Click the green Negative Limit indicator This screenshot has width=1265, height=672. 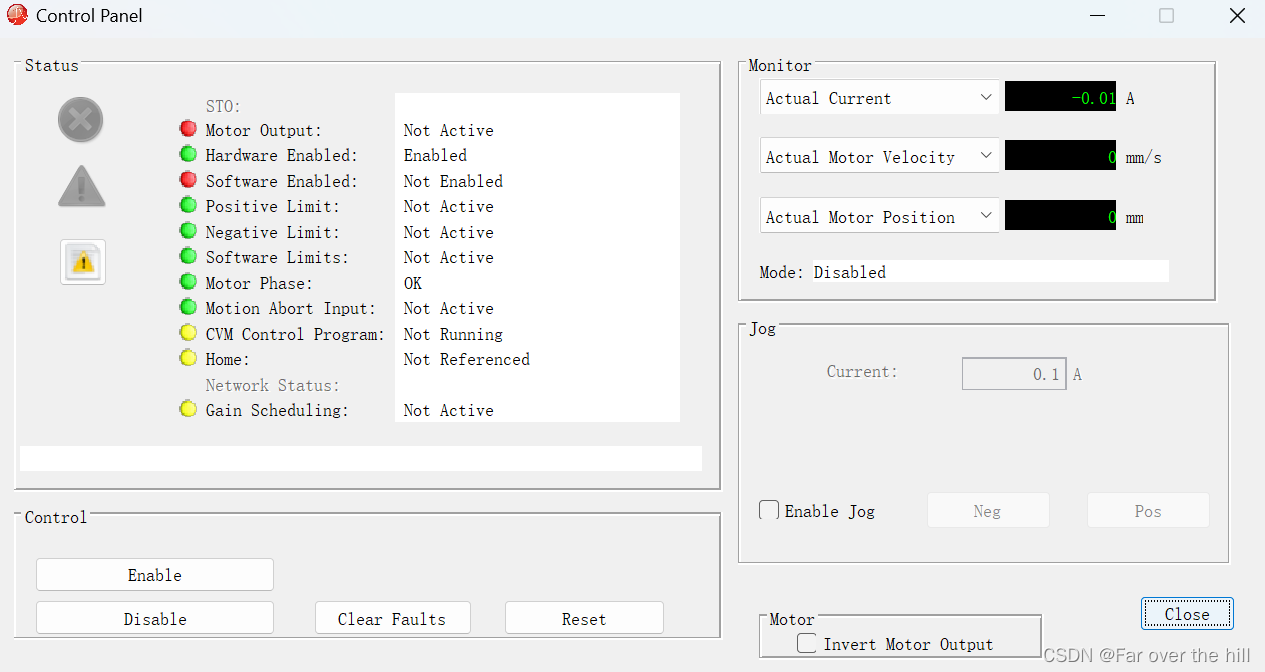188,231
